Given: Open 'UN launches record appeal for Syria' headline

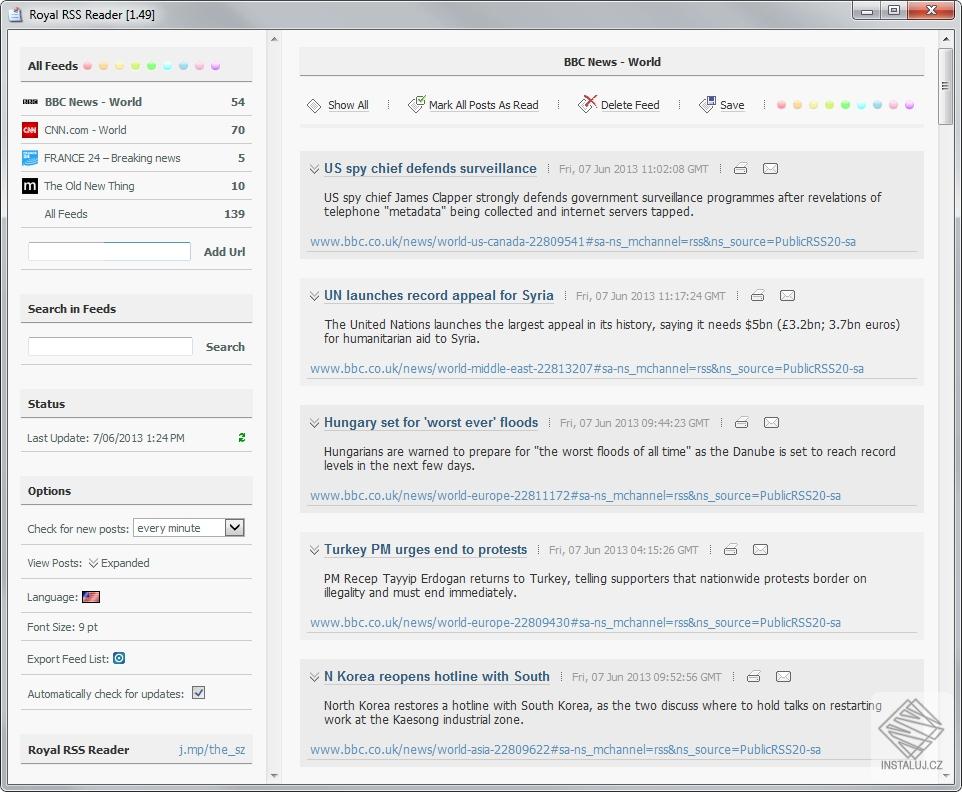Looking at the screenshot, I should pyautogui.click(x=439, y=296).
